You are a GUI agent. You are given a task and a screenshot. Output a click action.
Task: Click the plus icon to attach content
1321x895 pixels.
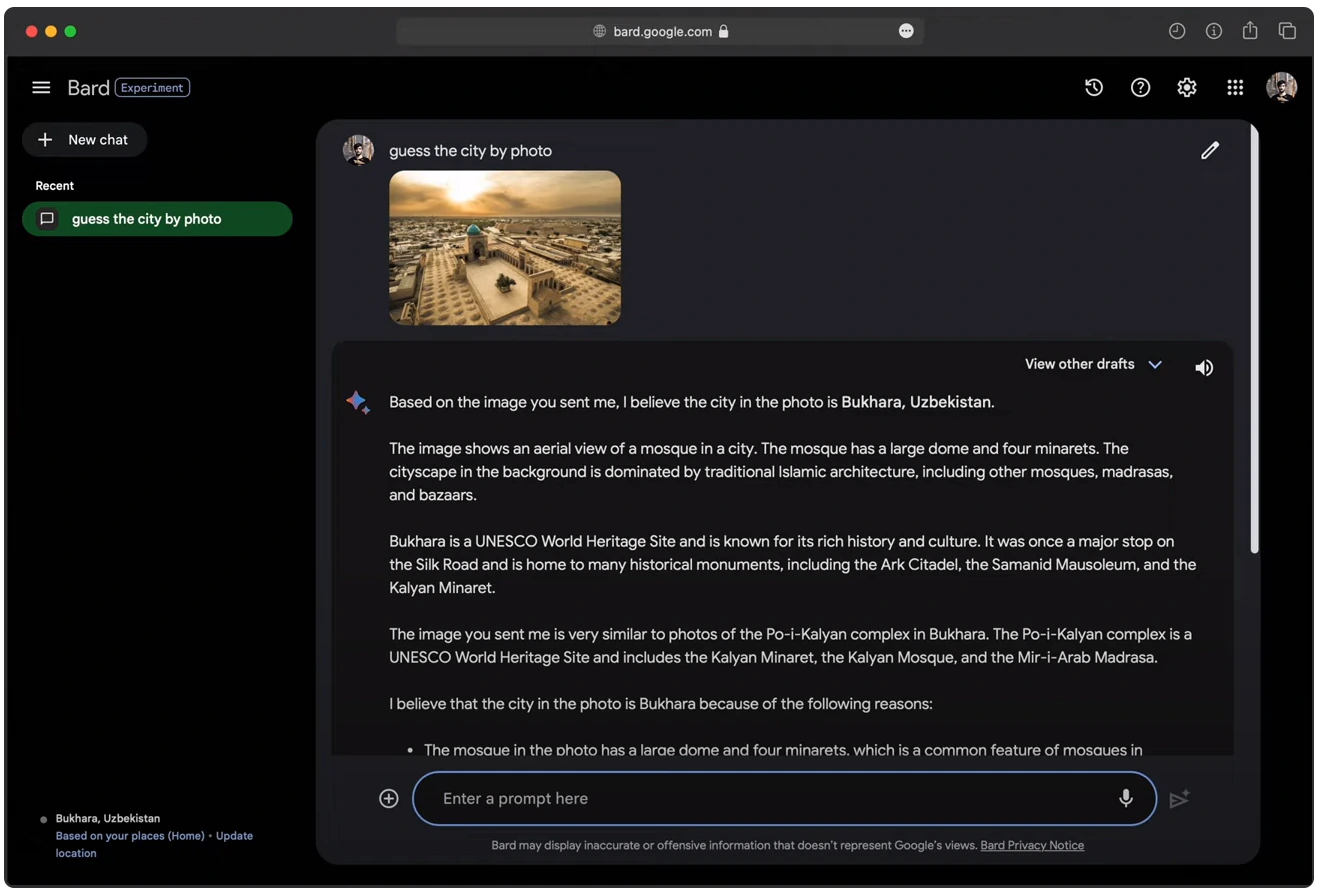click(x=388, y=798)
